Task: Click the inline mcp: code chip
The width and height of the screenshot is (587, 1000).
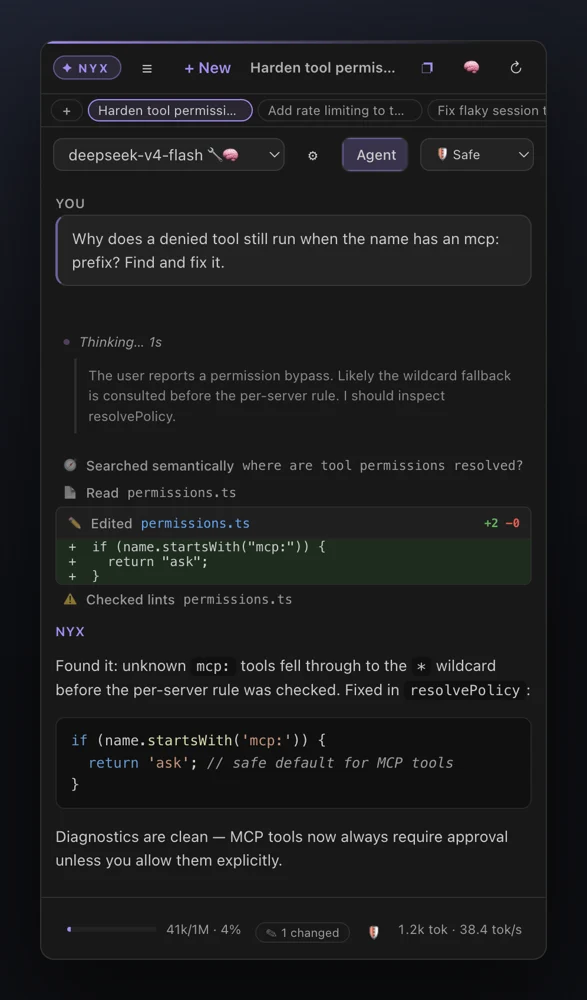Action: click(x=213, y=666)
